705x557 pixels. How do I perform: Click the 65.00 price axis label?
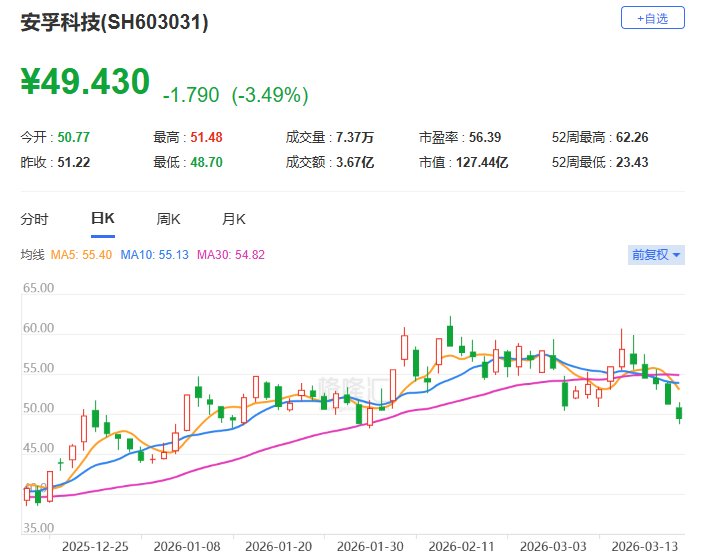38,288
